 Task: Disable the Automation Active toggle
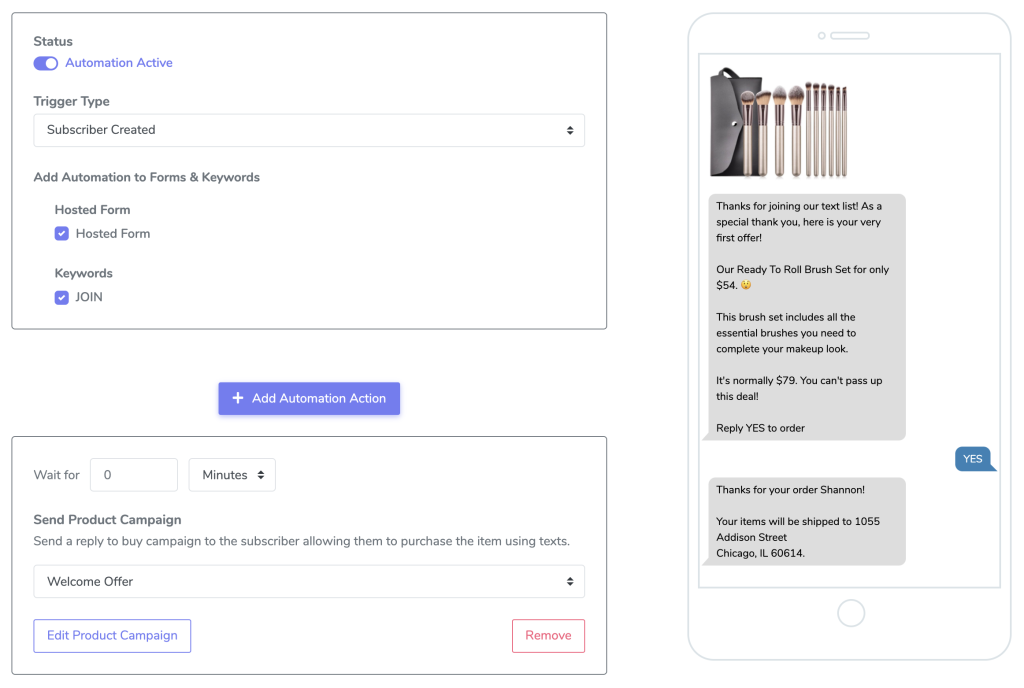click(45, 62)
